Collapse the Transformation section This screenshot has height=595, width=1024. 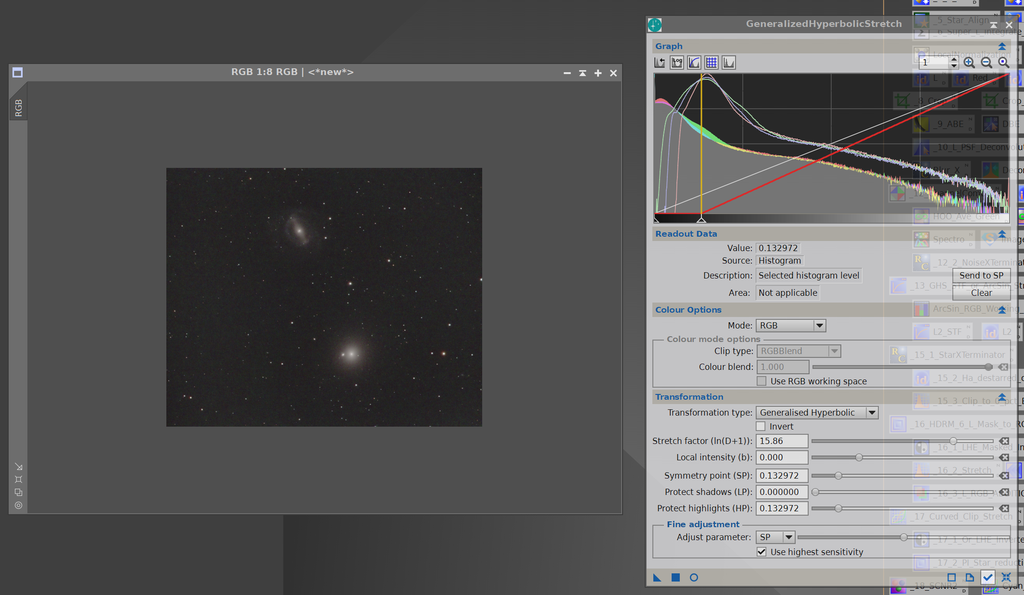pyautogui.click(x=1002, y=397)
